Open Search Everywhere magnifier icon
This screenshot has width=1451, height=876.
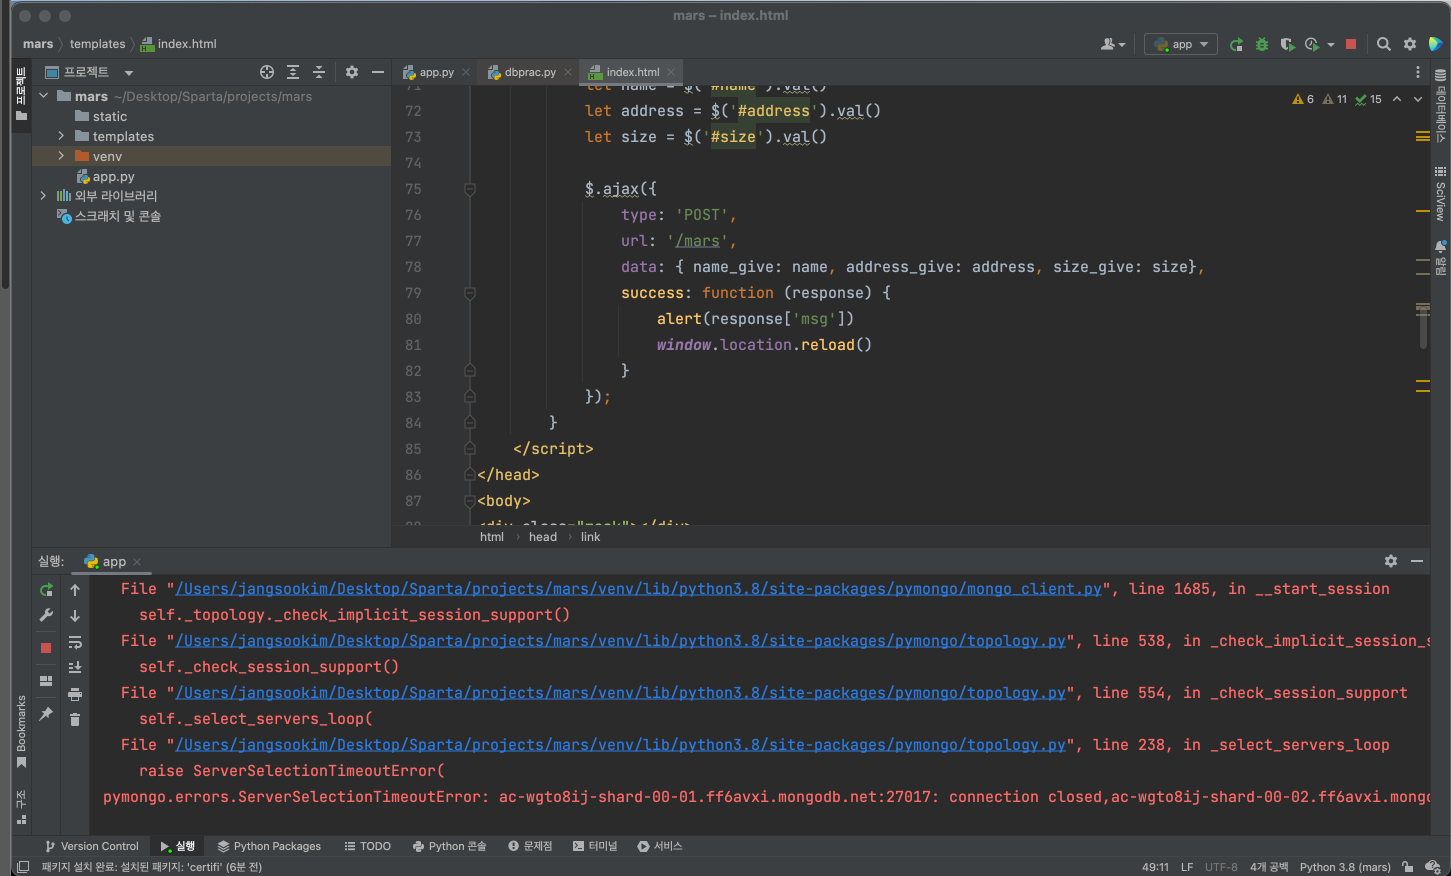pyautogui.click(x=1384, y=44)
